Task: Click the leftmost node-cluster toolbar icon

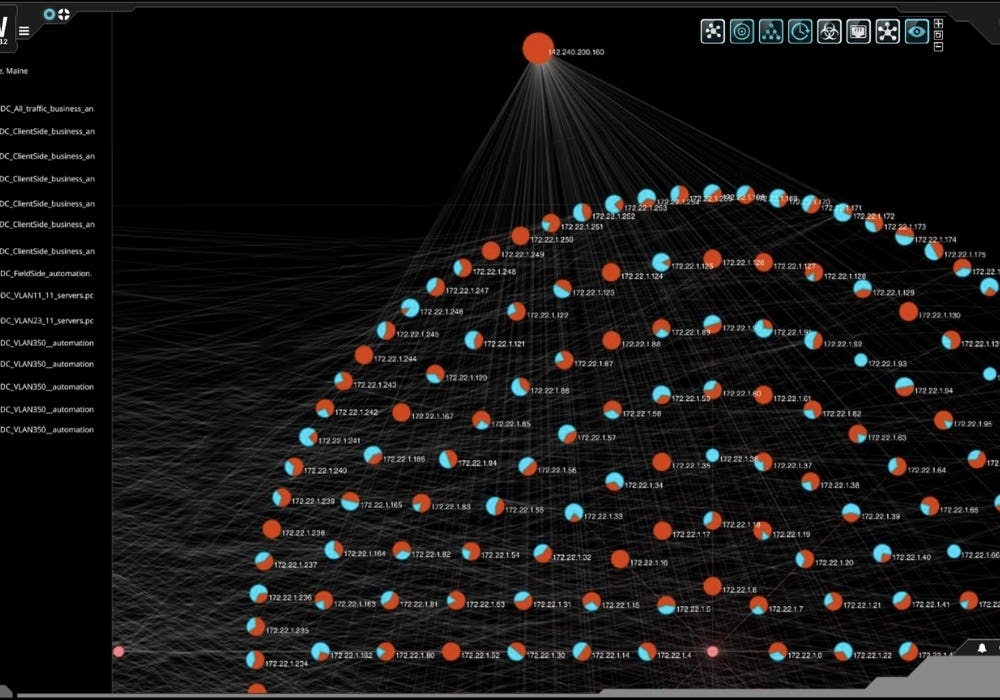Action: pos(711,31)
